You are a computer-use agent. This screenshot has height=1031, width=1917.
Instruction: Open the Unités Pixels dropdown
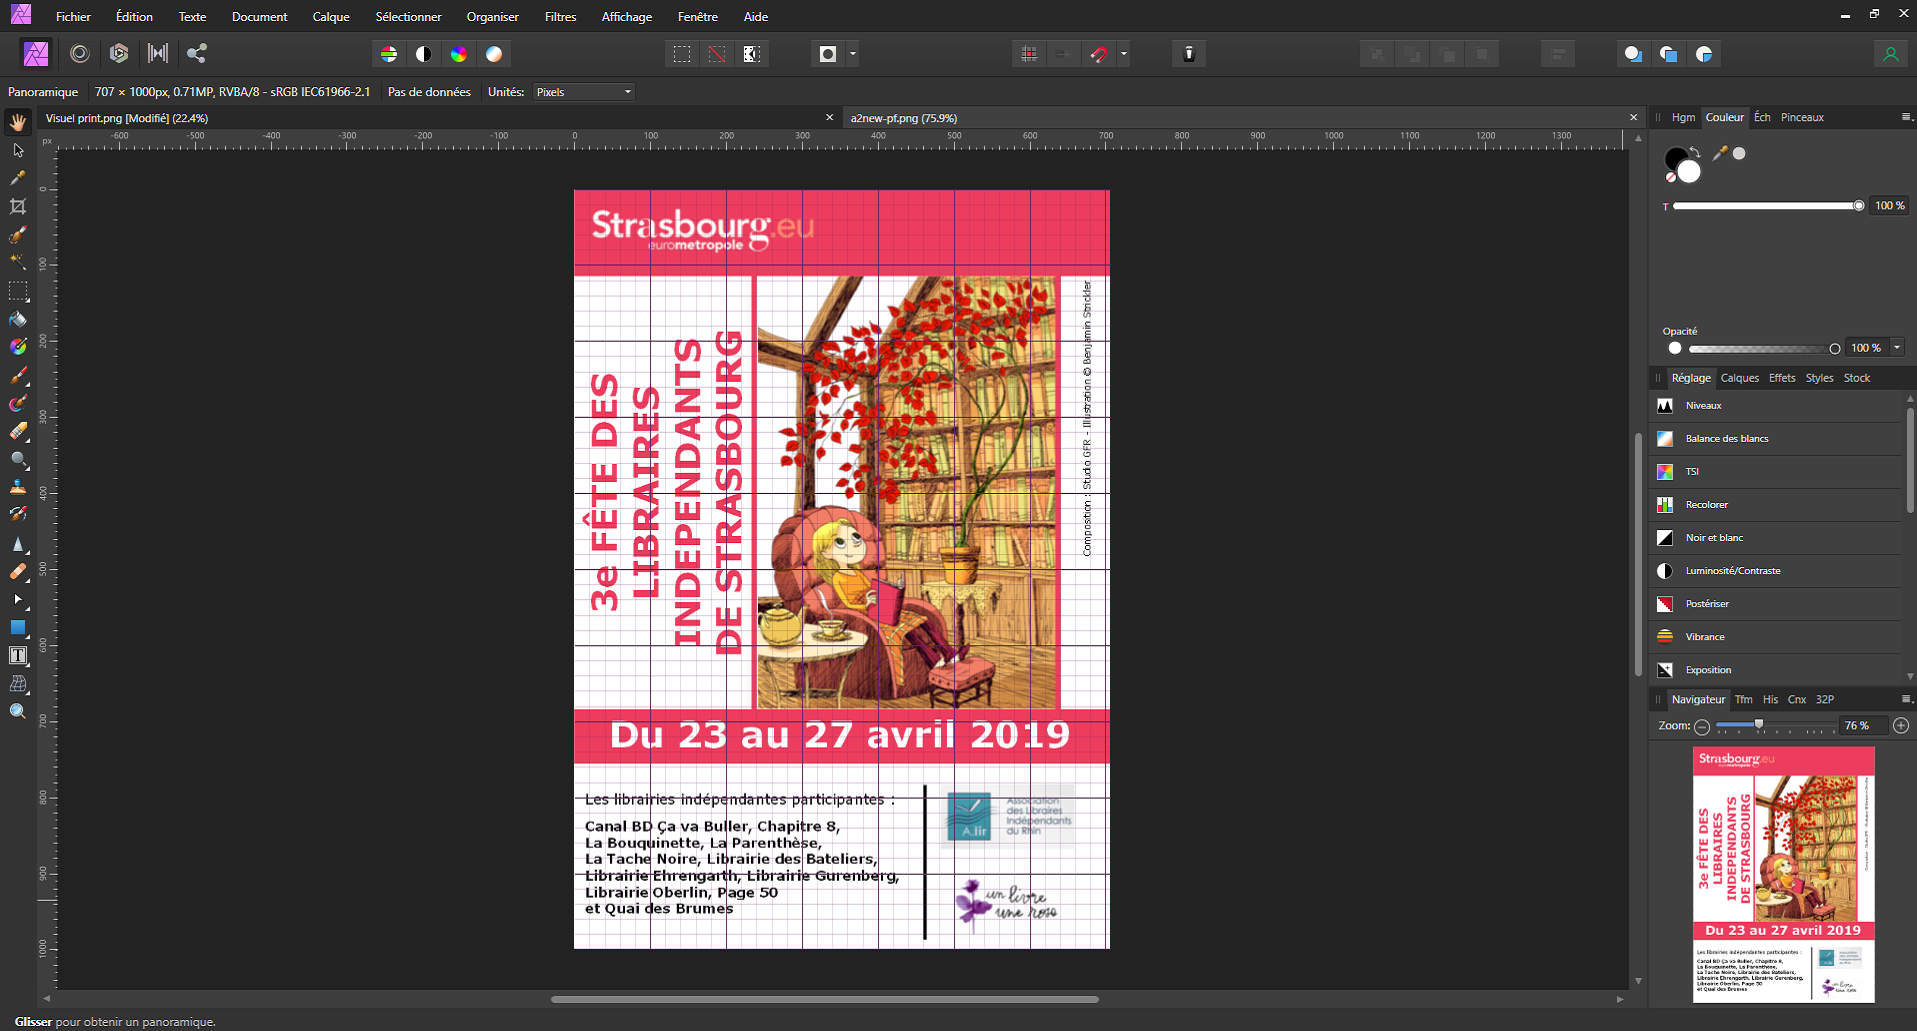tap(584, 92)
